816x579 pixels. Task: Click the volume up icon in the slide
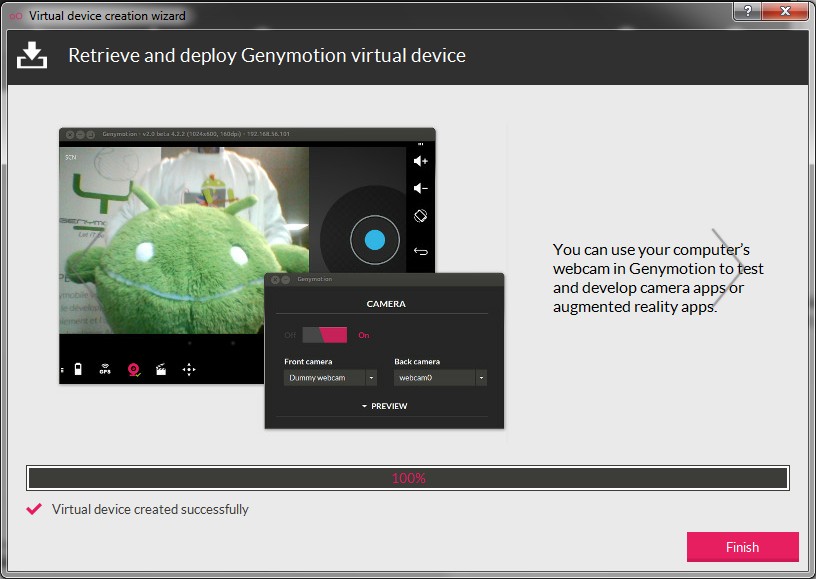[420, 161]
